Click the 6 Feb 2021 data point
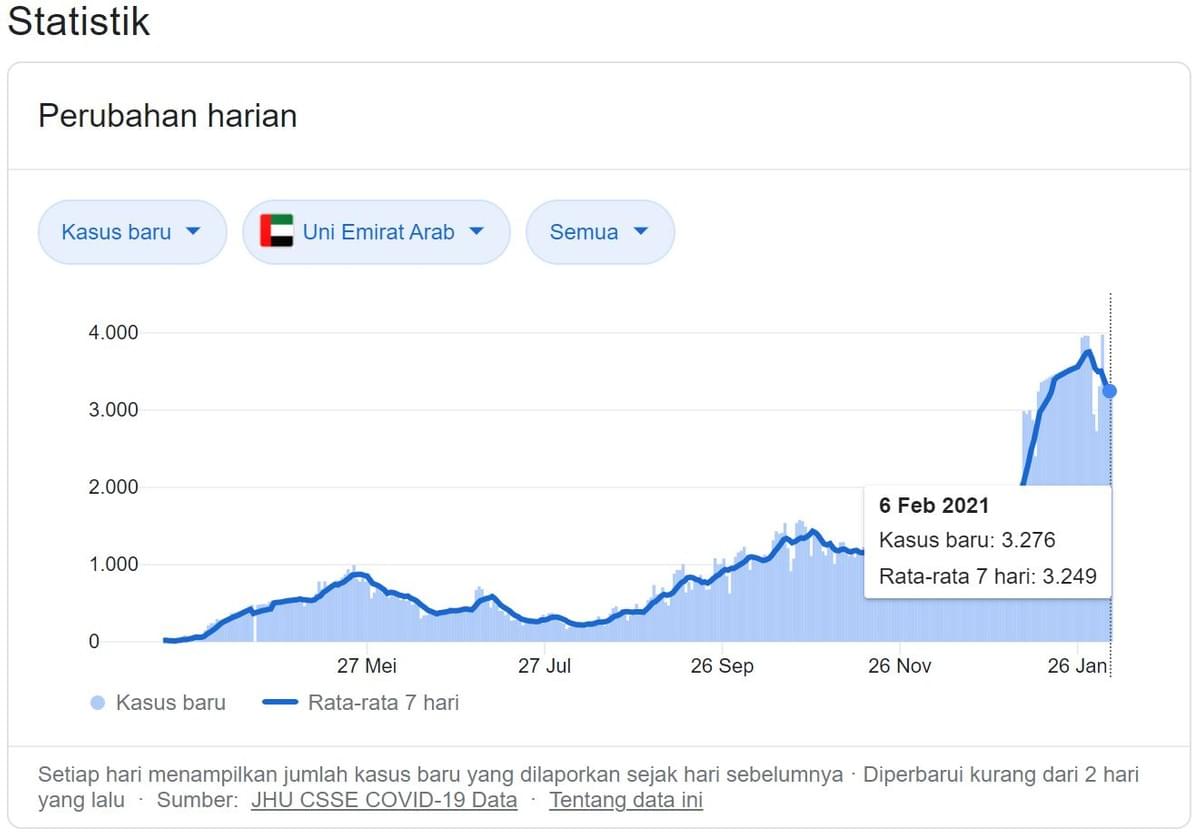 click(1110, 391)
